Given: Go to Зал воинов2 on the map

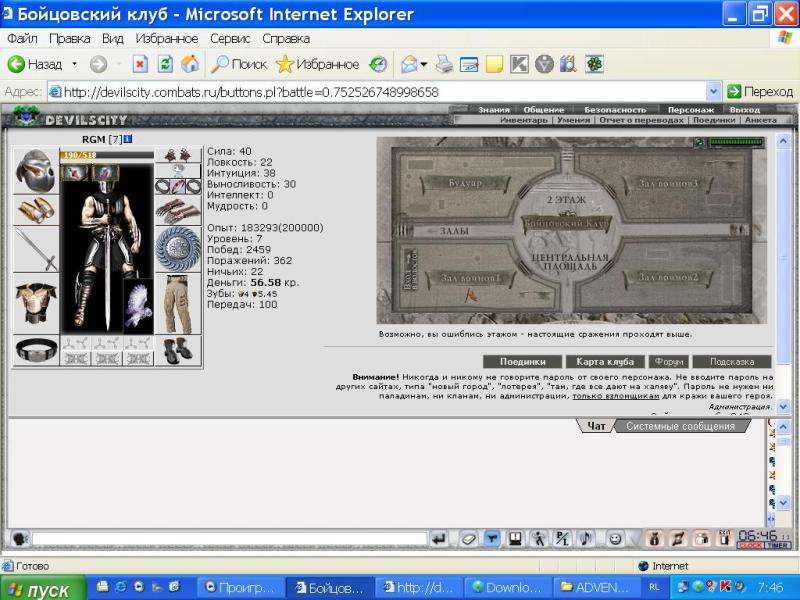Looking at the screenshot, I should click(667, 277).
